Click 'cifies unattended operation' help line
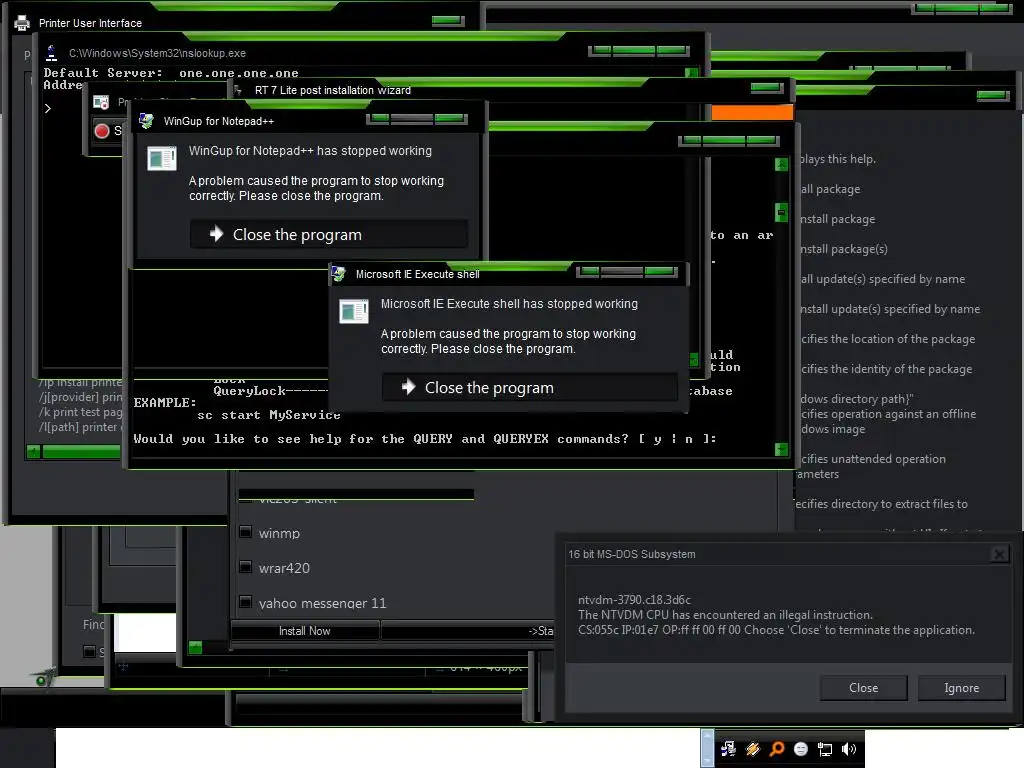Screen dimensions: 1024x768 pyautogui.click(x=873, y=459)
